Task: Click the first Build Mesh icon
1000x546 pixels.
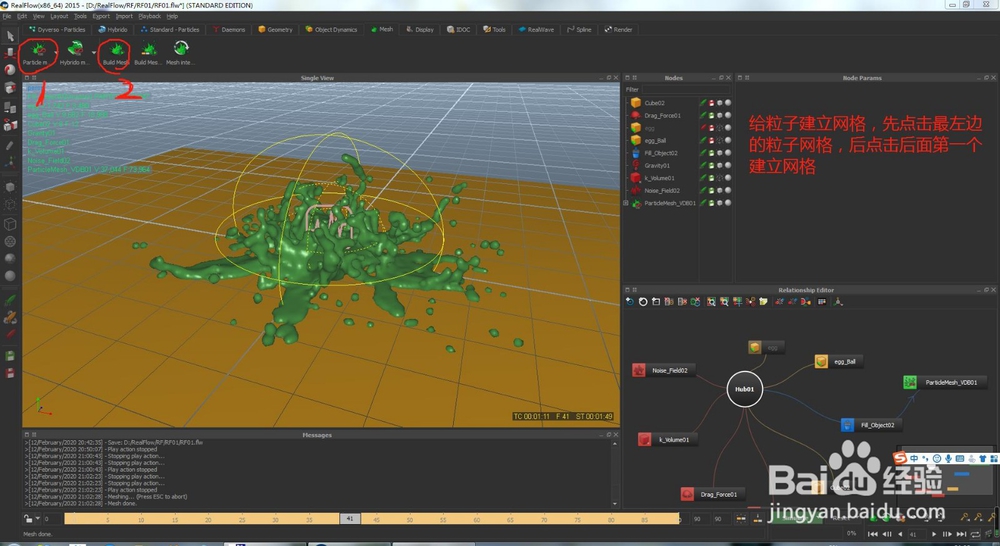Action: pos(116,49)
